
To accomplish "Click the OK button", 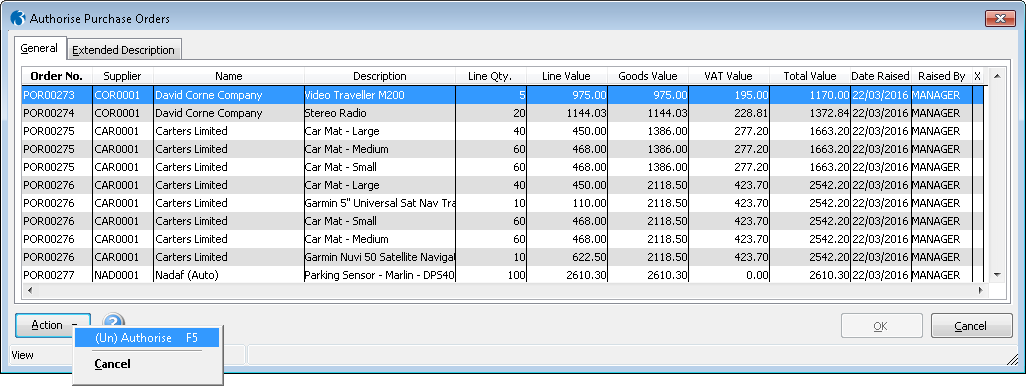I will 881,326.
